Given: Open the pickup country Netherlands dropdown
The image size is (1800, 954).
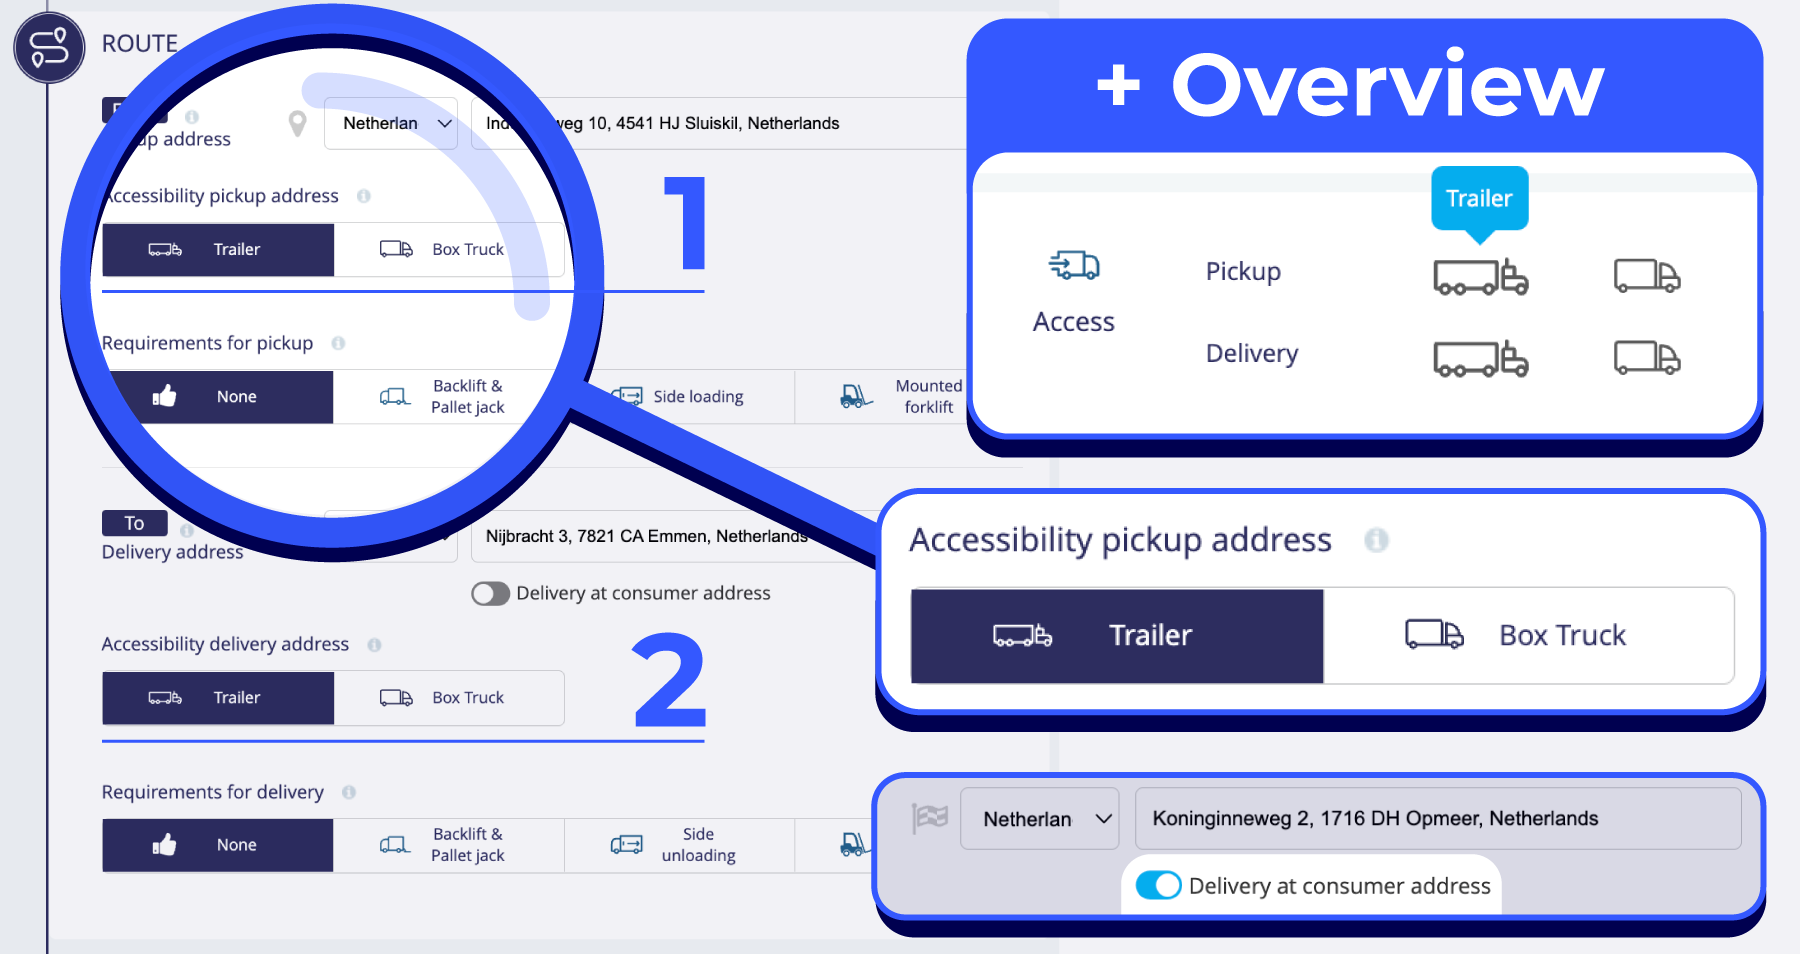Looking at the screenshot, I should 391,124.
